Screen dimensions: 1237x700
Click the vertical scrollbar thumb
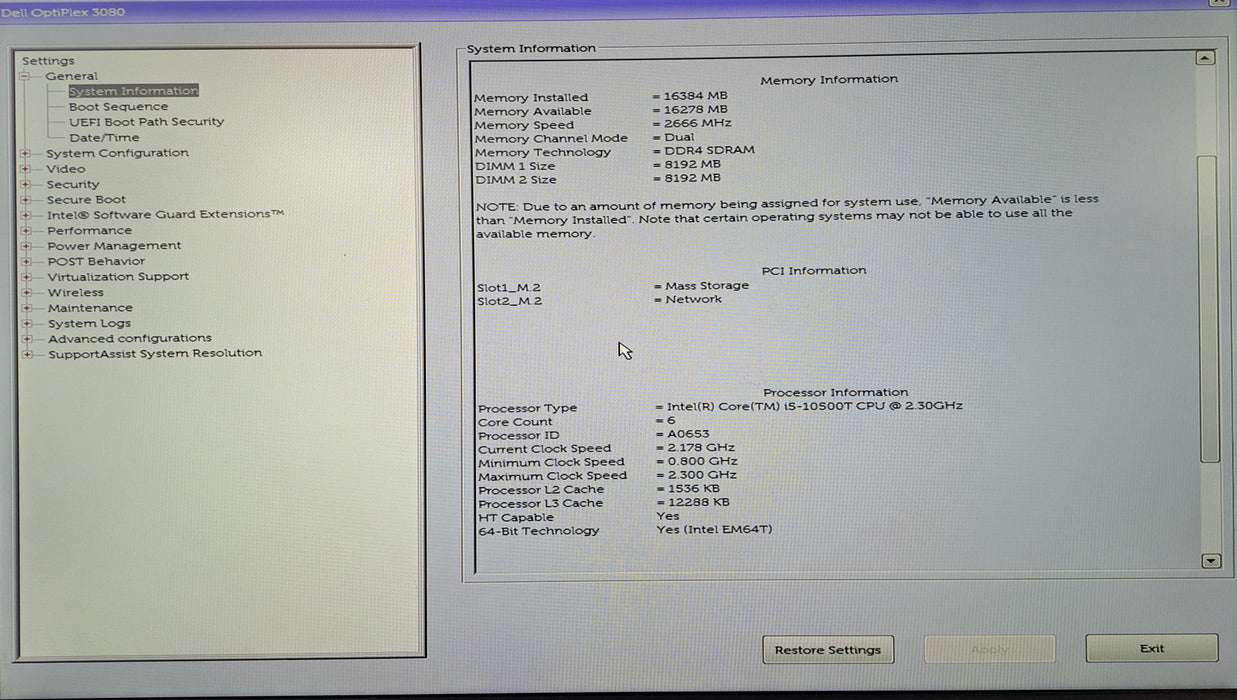point(1209,309)
